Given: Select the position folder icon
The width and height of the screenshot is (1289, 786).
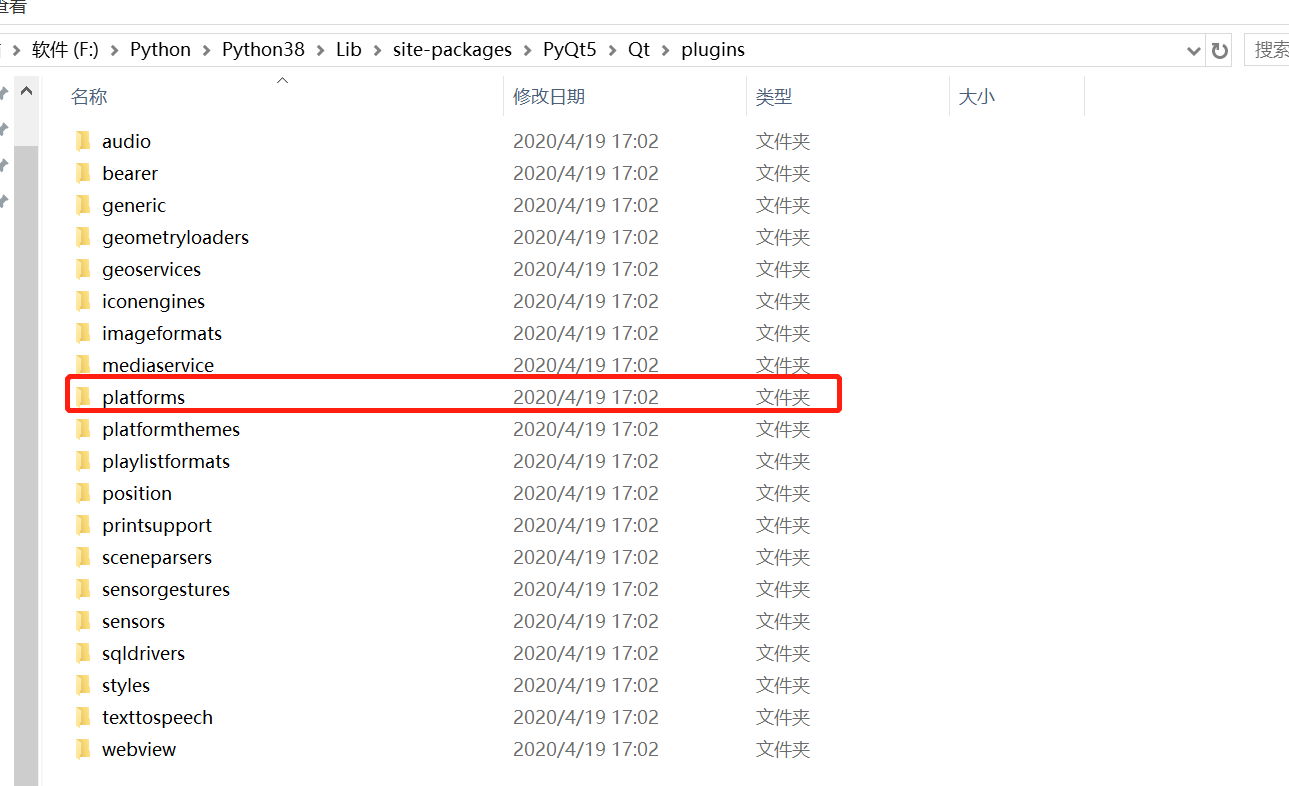Looking at the screenshot, I should [83, 493].
